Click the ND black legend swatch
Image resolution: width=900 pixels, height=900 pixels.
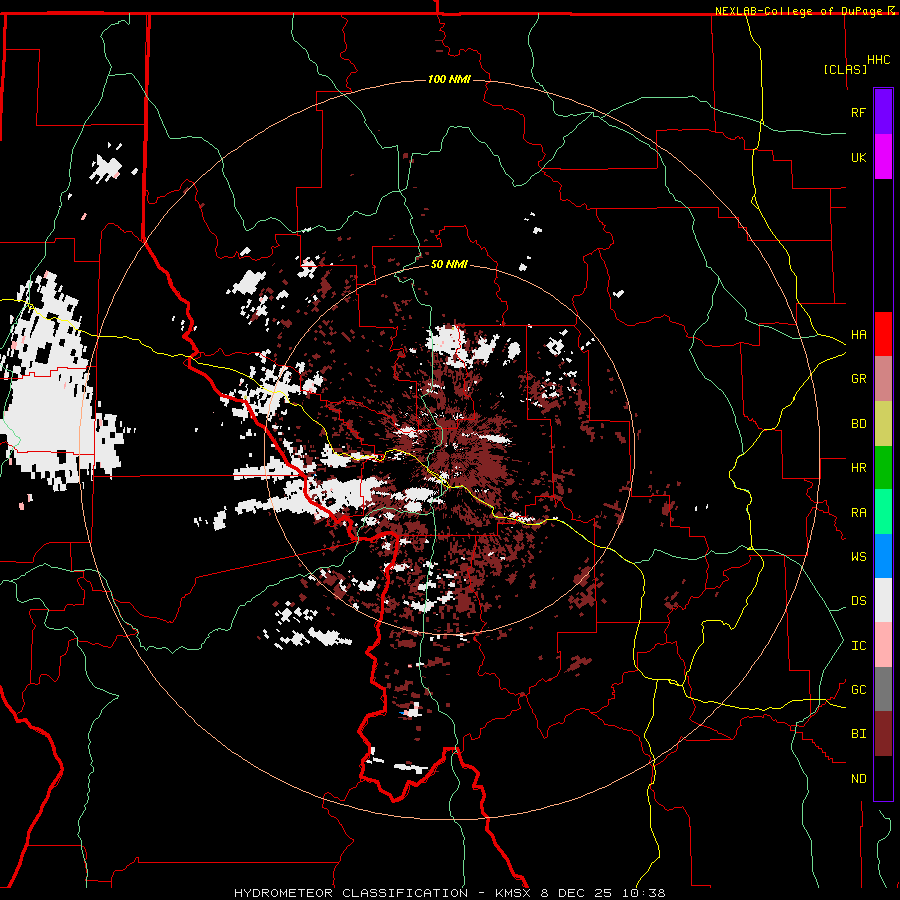pyautogui.click(x=883, y=778)
